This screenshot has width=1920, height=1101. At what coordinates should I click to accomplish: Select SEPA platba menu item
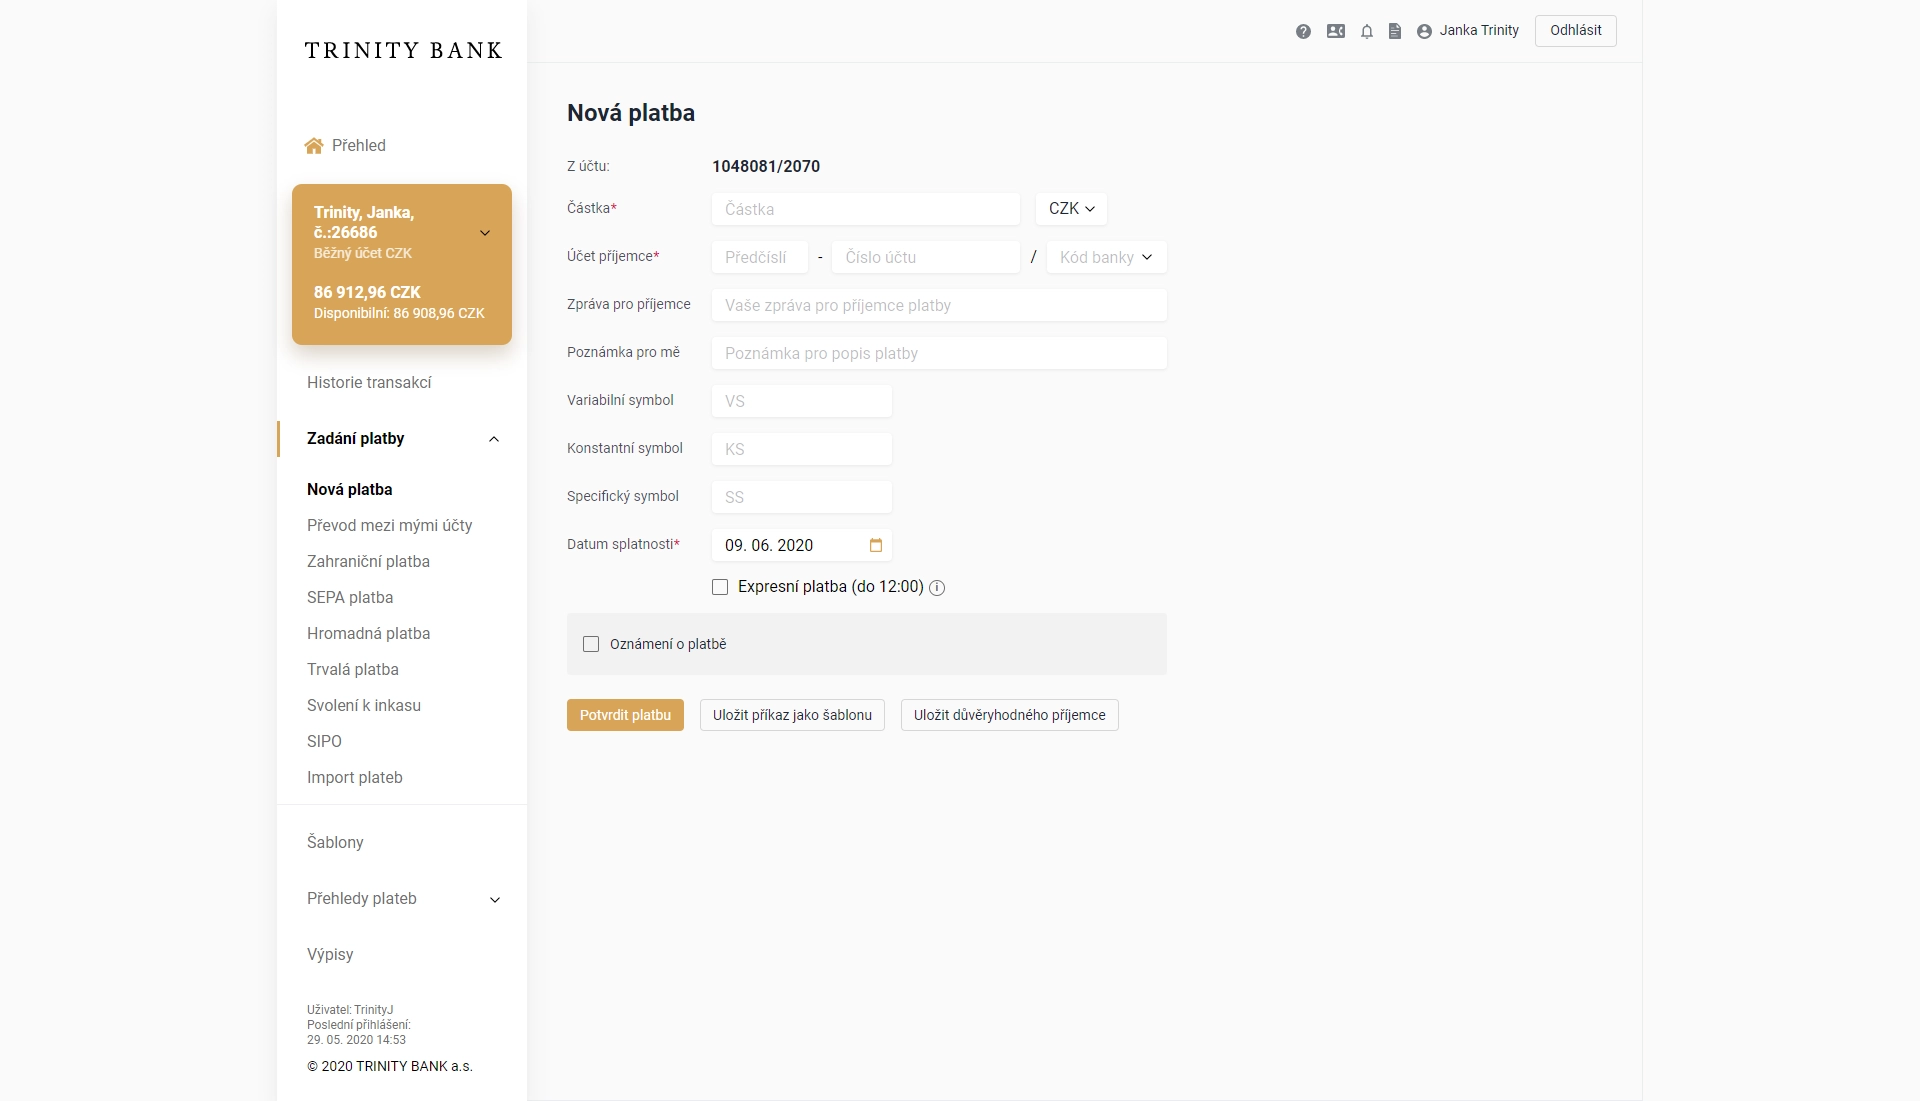click(x=350, y=597)
